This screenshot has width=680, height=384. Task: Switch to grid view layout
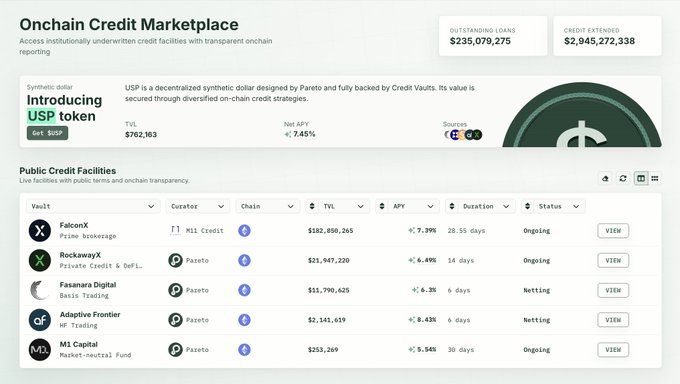655,178
